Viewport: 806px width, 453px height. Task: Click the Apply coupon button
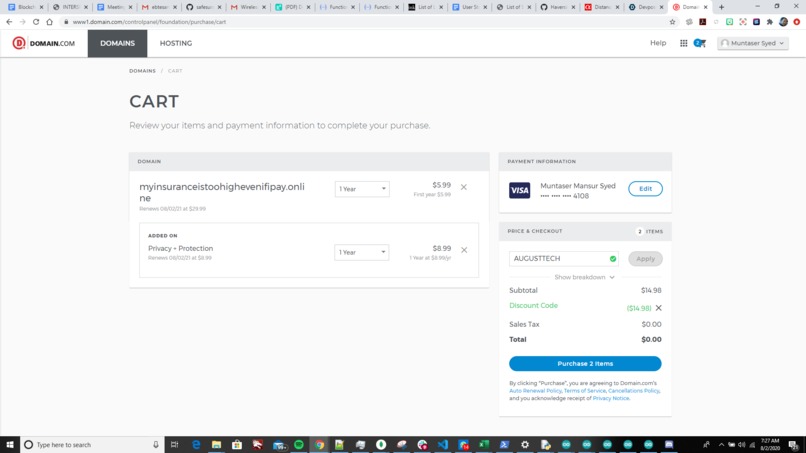click(645, 259)
